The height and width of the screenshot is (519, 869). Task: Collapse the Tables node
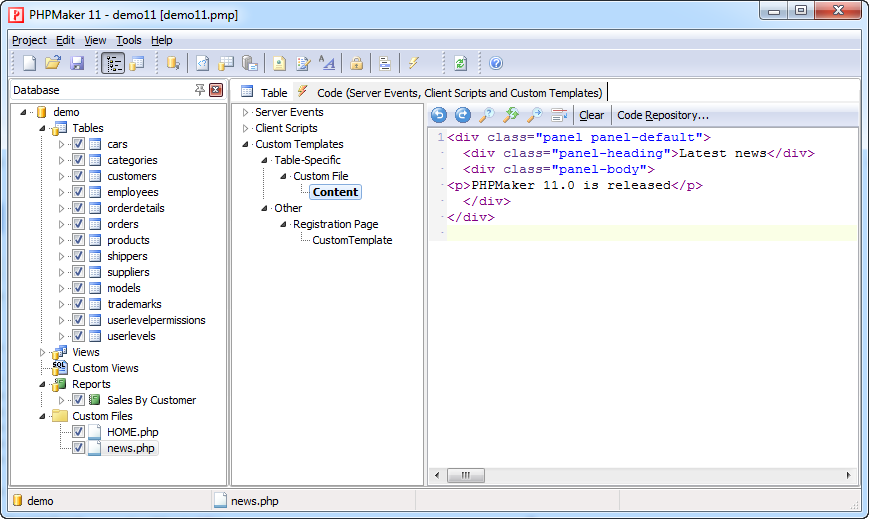[42, 128]
